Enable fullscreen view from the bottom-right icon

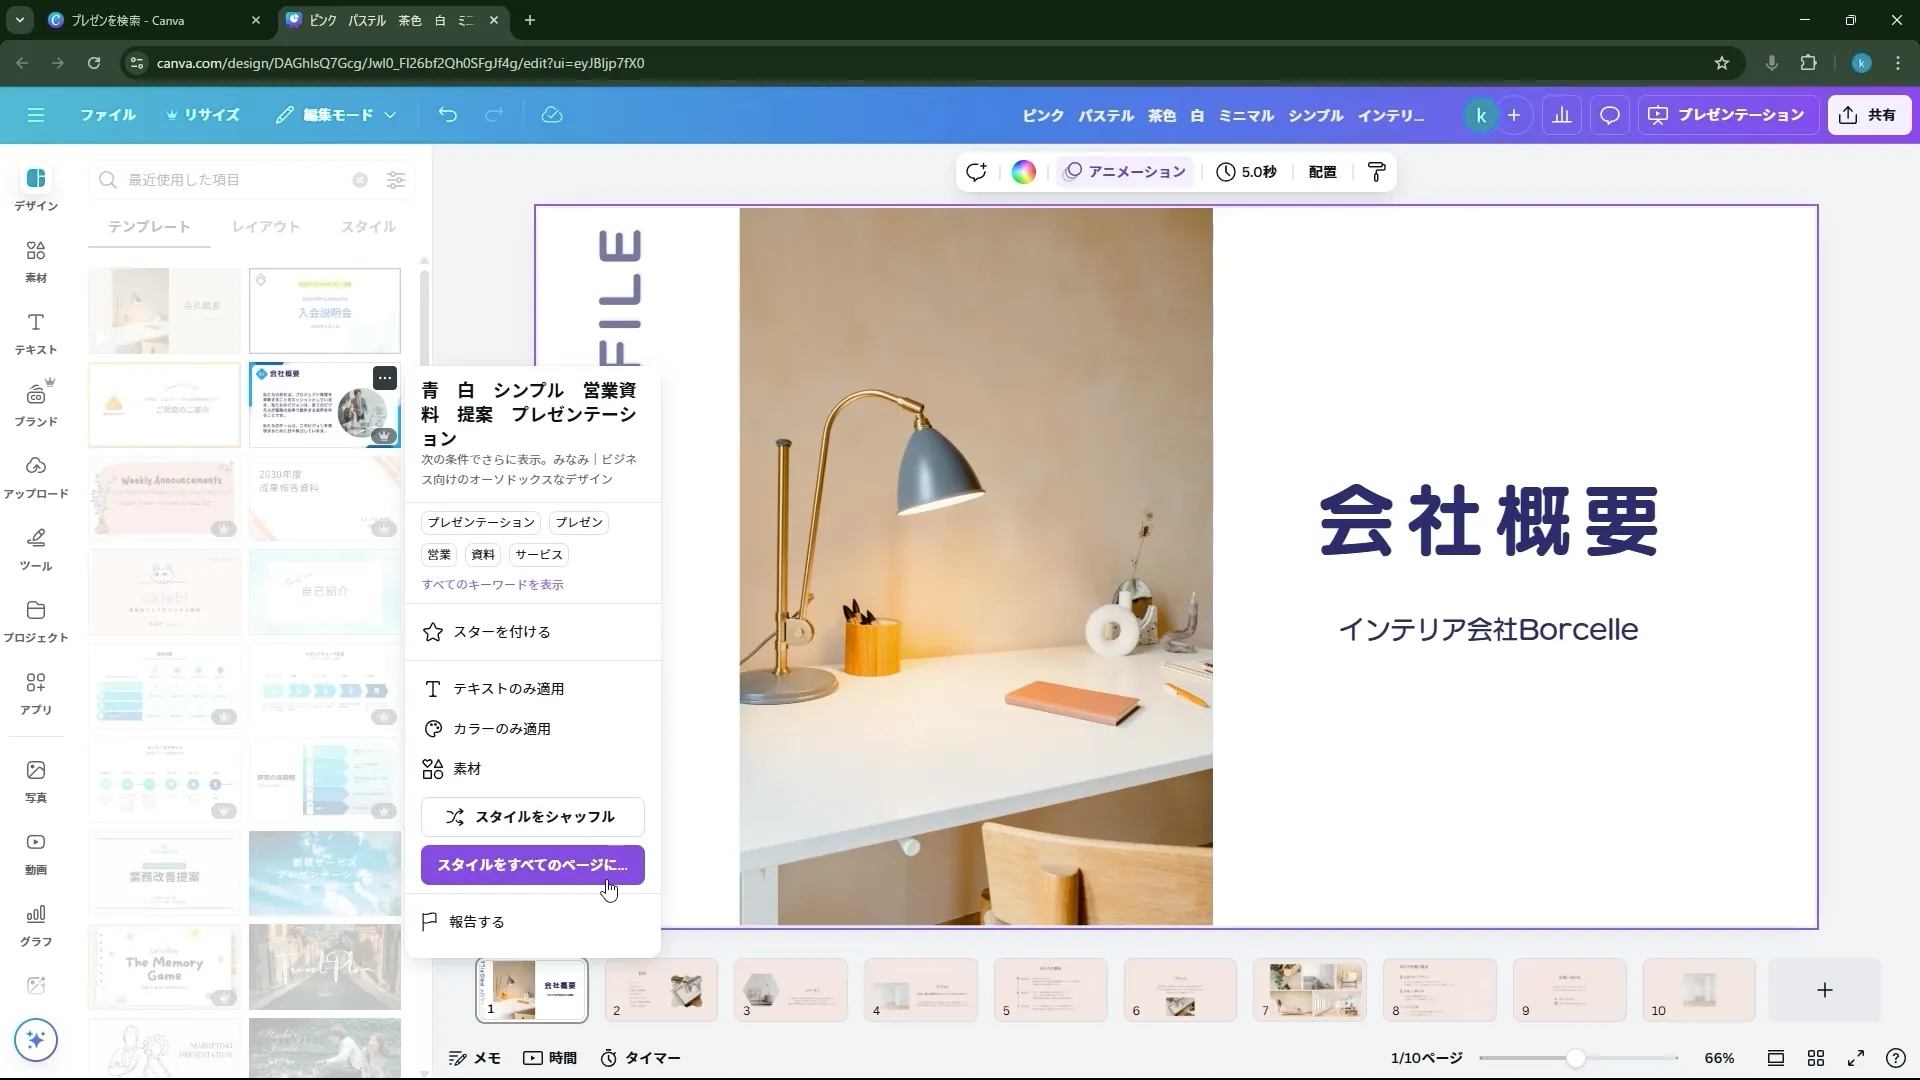(x=1856, y=1057)
